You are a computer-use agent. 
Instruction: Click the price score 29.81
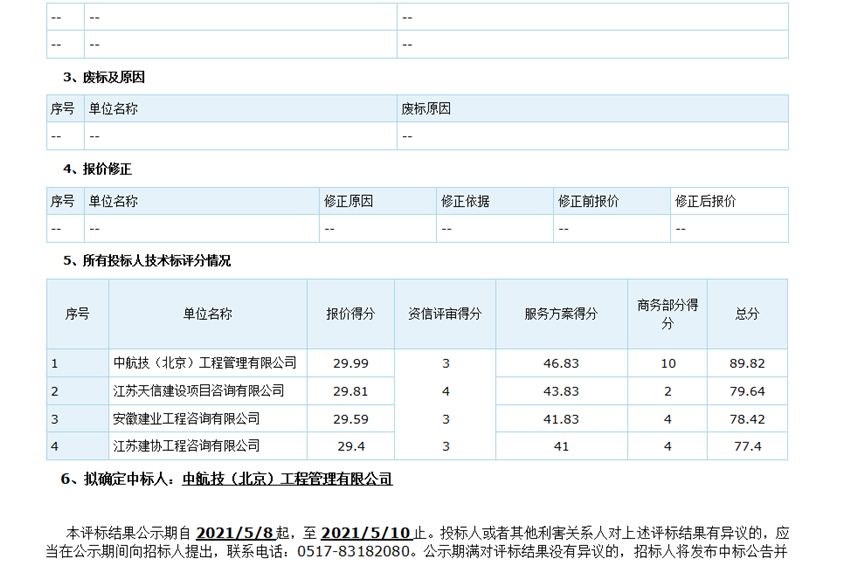[x=351, y=391]
